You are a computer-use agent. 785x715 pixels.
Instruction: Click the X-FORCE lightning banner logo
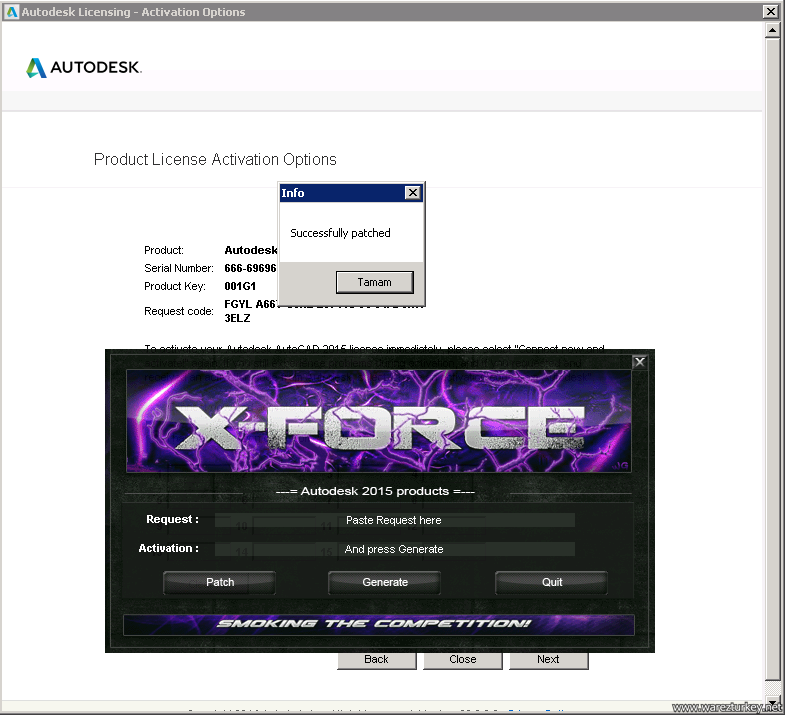coord(379,421)
